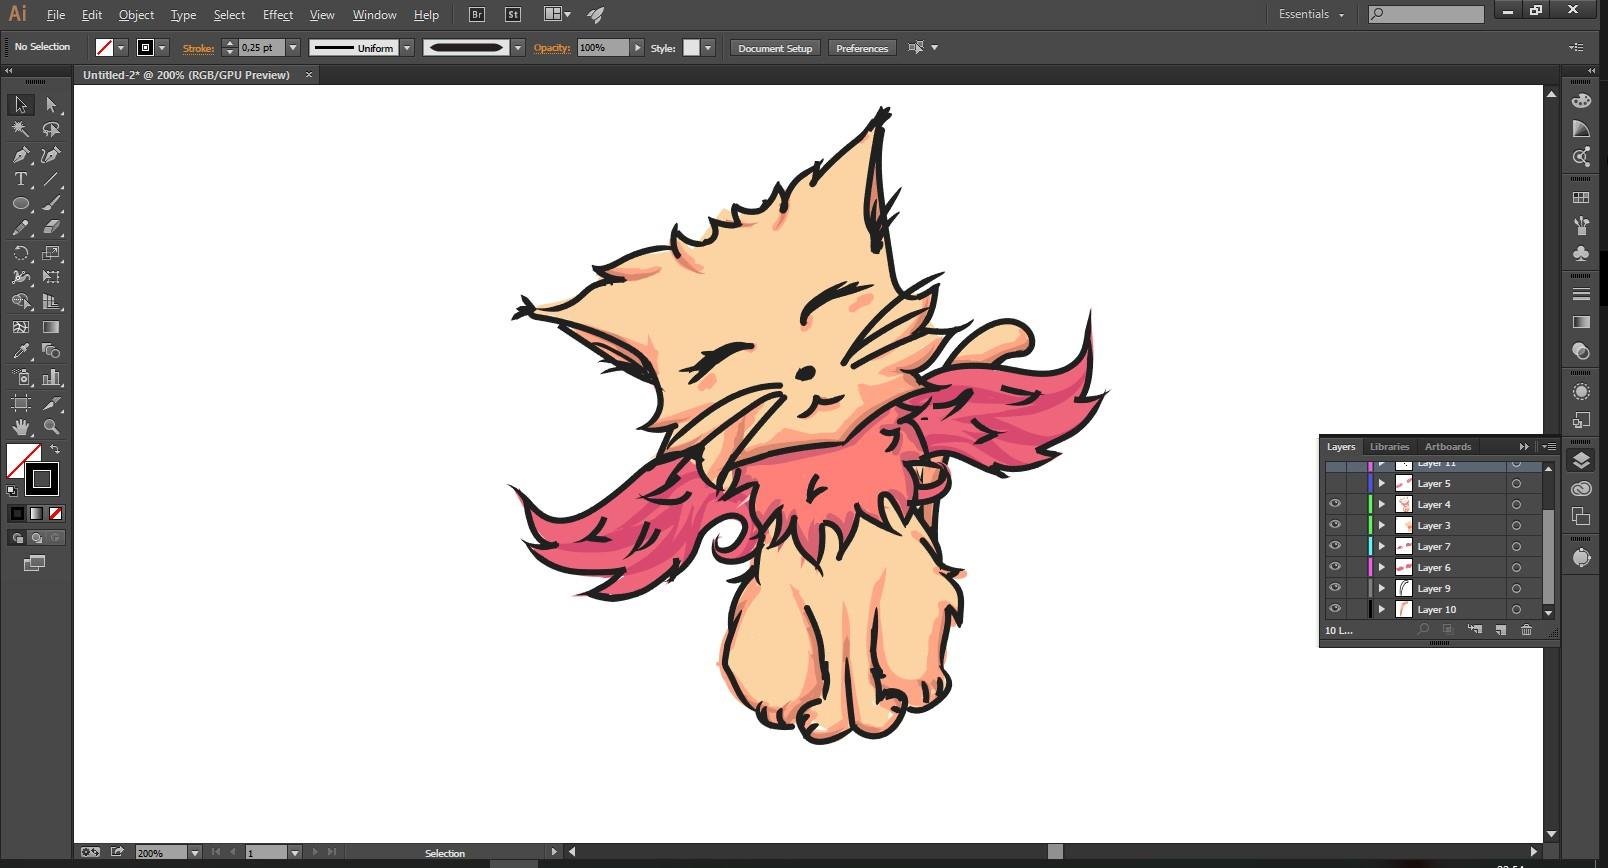The image size is (1608, 868).
Task: Hide Layer 3 using its eye icon
Action: [x=1335, y=525]
